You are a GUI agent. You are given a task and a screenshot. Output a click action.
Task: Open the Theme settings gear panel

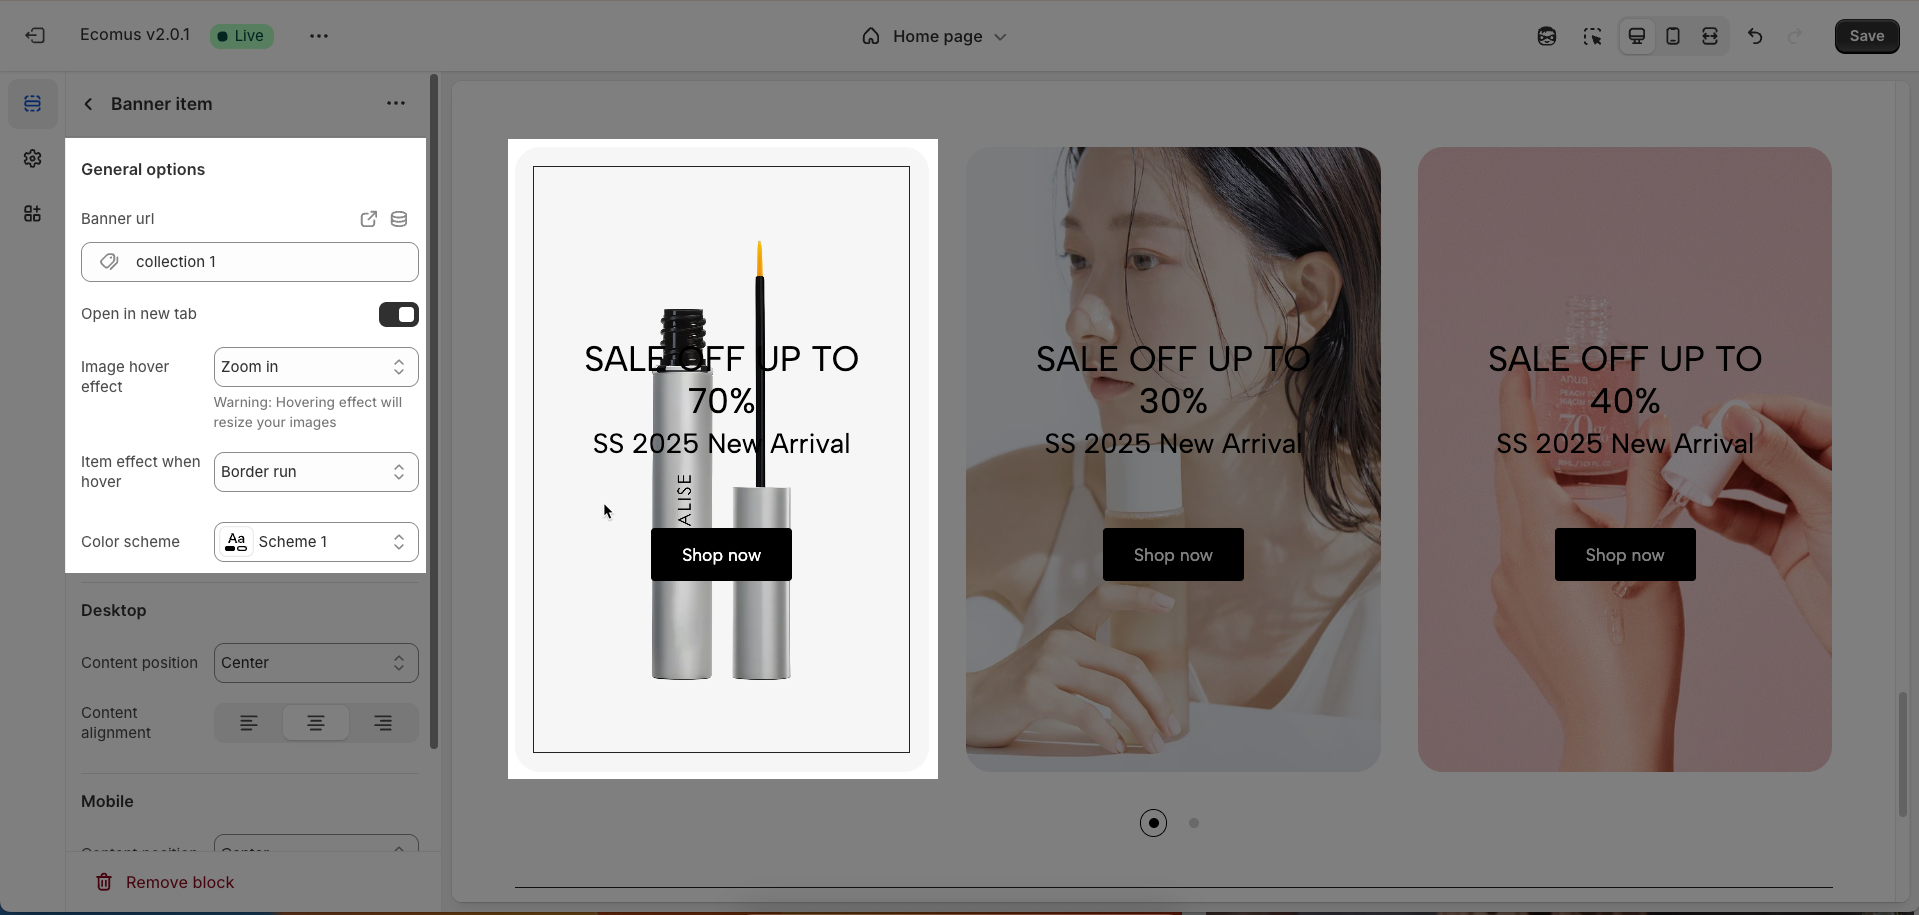click(x=33, y=159)
